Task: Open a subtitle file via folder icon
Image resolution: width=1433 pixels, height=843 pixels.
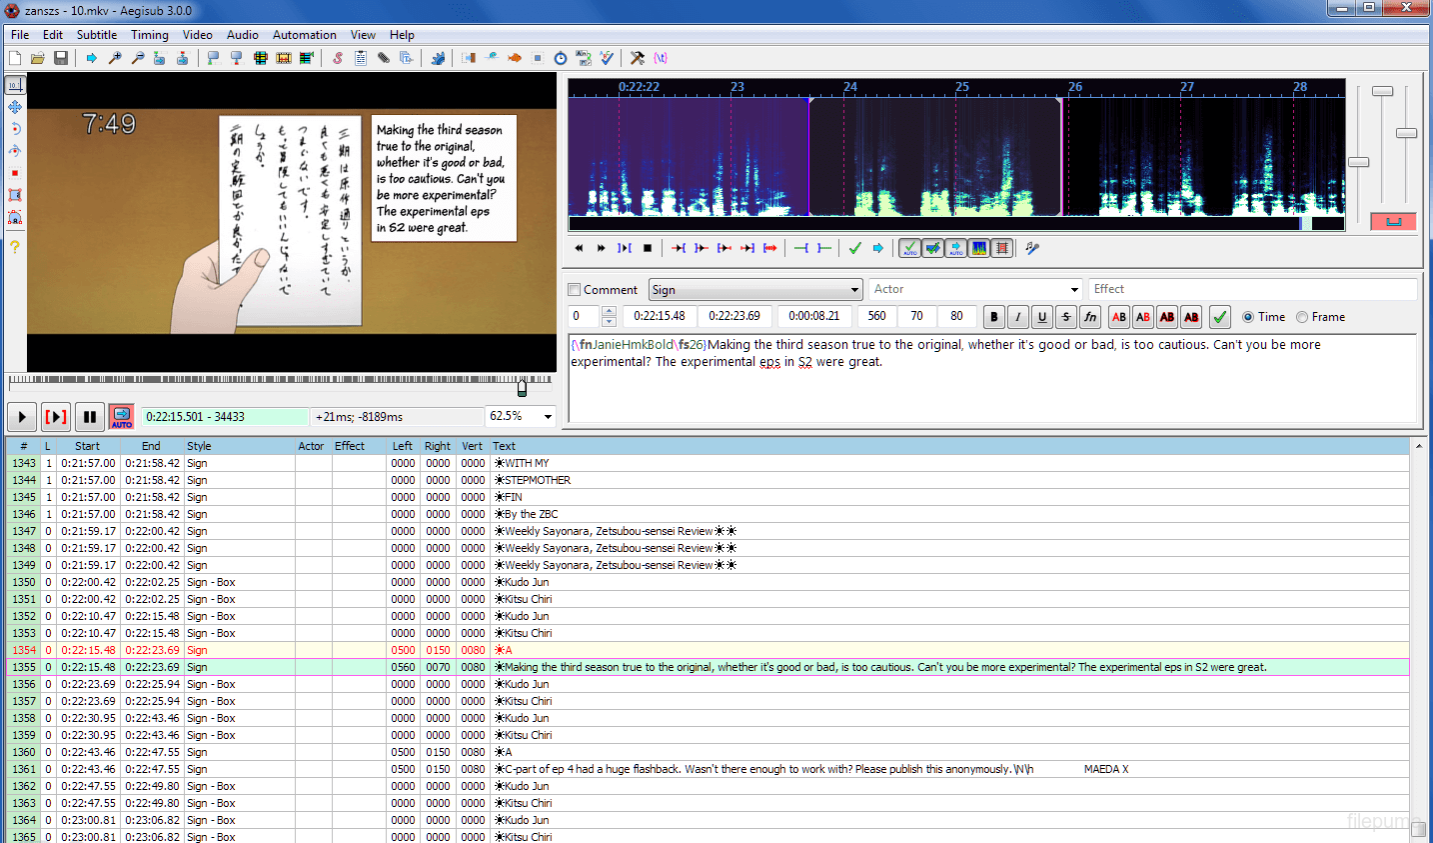Action: pos(38,58)
